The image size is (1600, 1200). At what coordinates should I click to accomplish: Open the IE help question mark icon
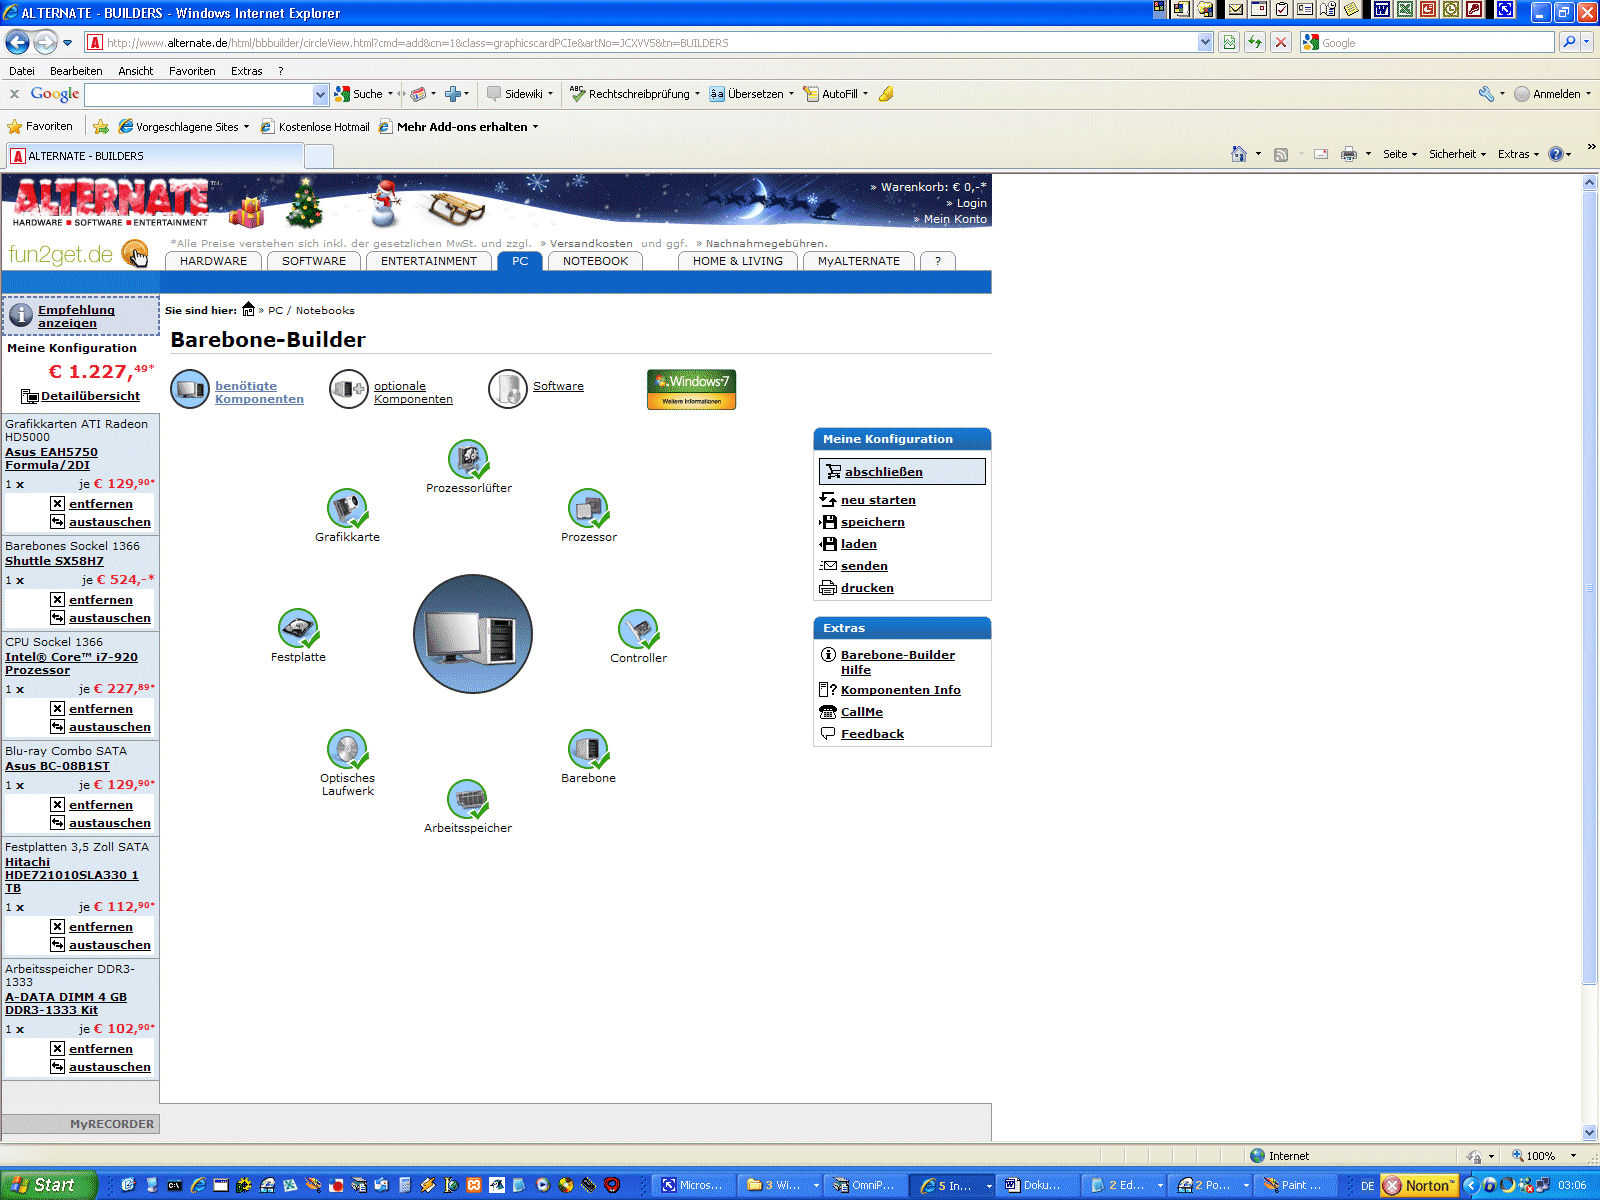[x=1555, y=154]
